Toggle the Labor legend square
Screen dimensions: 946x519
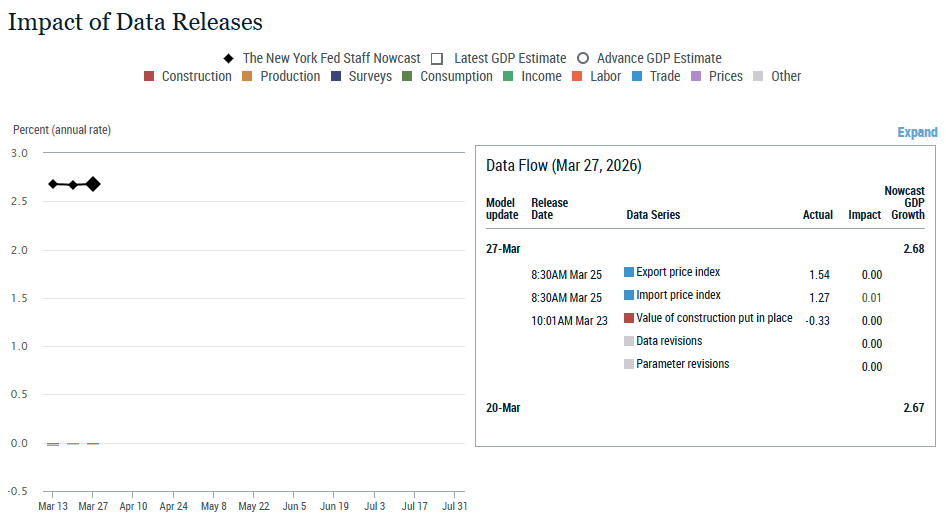(578, 77)
